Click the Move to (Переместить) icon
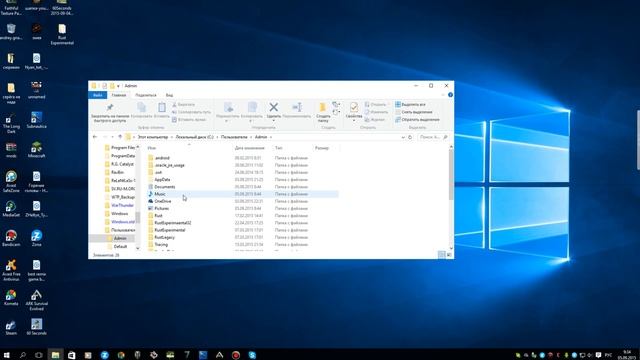This screenshot has width=640, height=360. tap(228, 107)
